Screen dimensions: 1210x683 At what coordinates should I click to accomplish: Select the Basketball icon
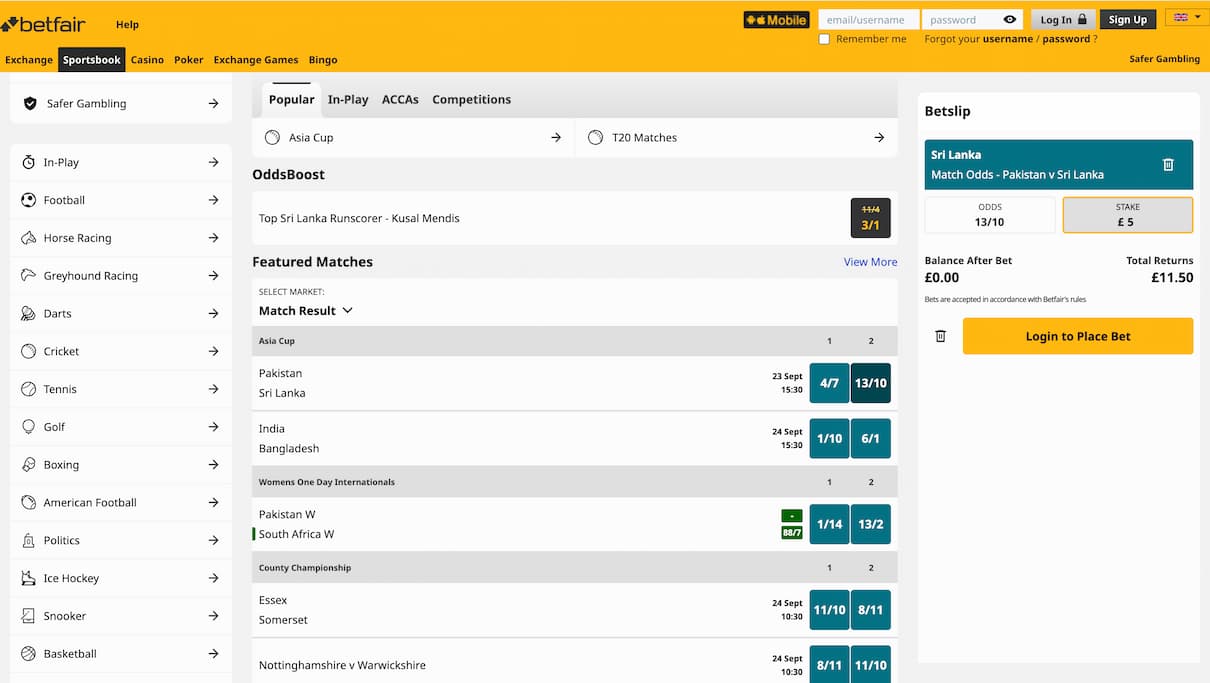[28, 654]
